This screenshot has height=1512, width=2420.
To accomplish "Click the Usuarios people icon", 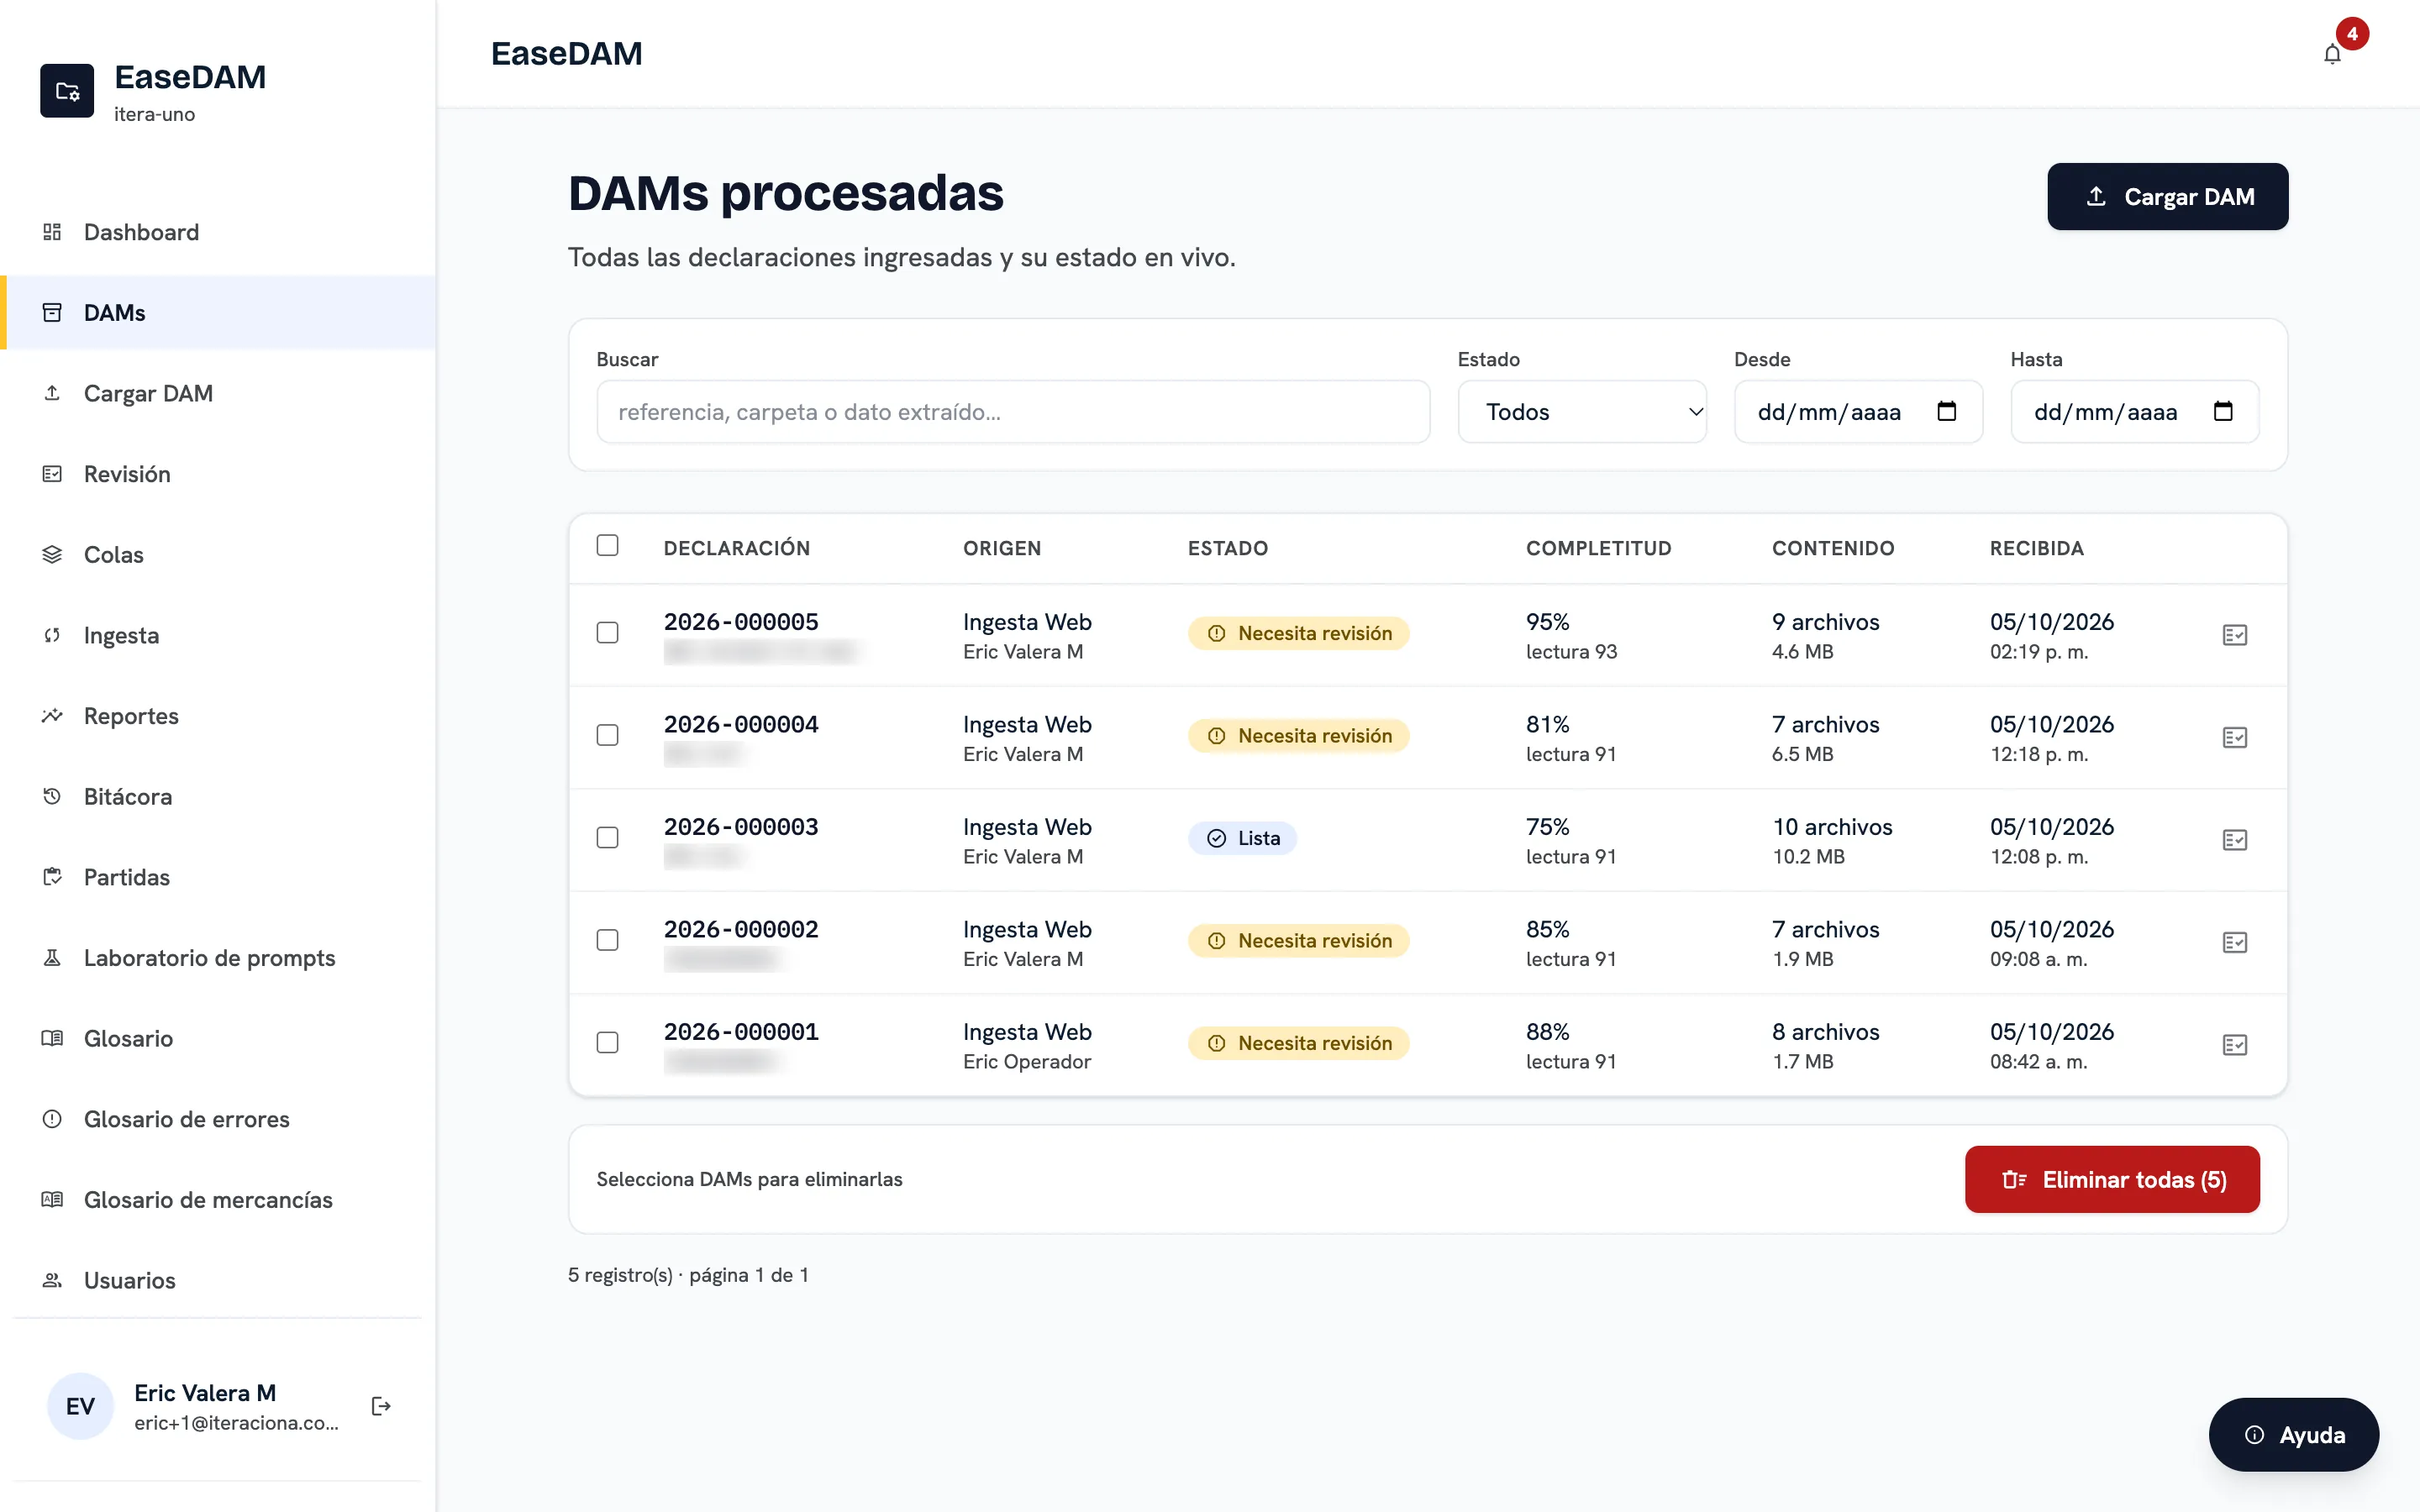I will 52,1280.
